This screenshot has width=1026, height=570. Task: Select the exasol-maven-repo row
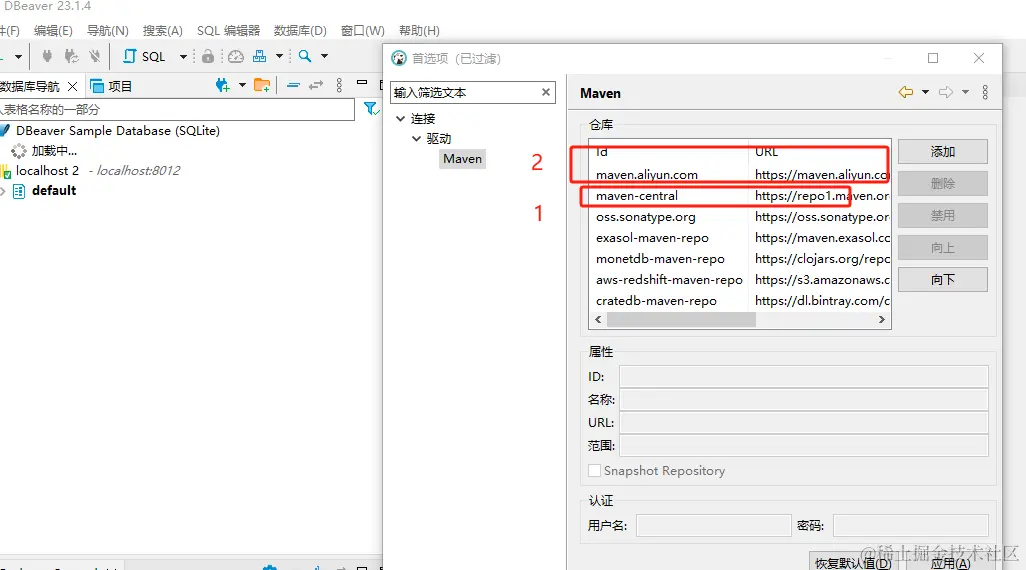pos(739,238)
